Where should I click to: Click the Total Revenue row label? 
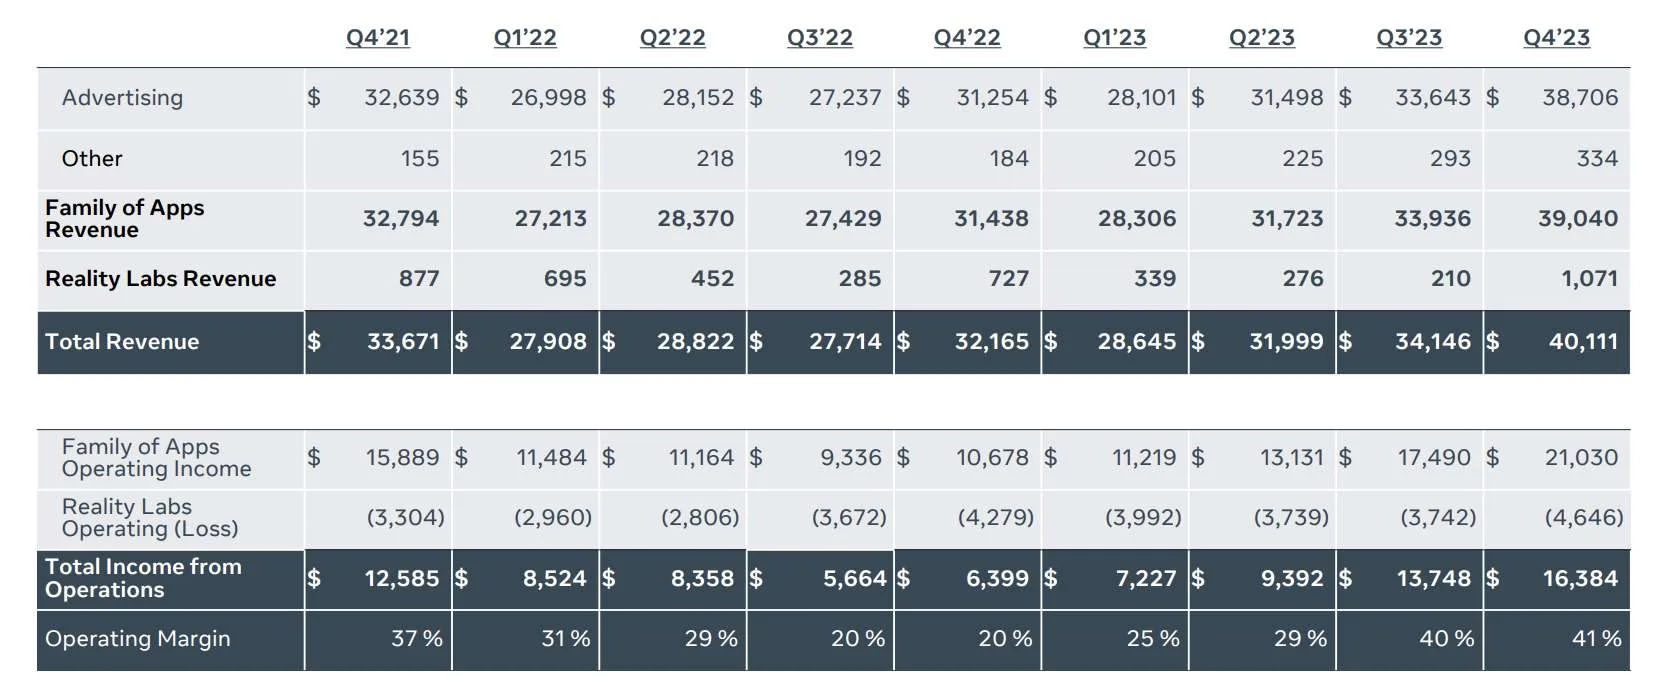pyautogui.click(x=122, y=342)
